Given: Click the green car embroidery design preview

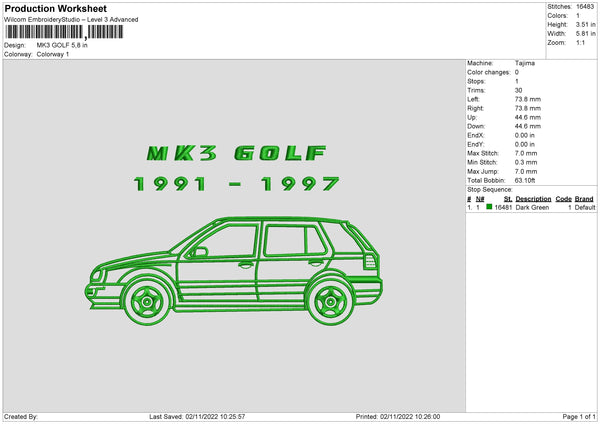Looking at the screenshot, I should pos(234,271).
